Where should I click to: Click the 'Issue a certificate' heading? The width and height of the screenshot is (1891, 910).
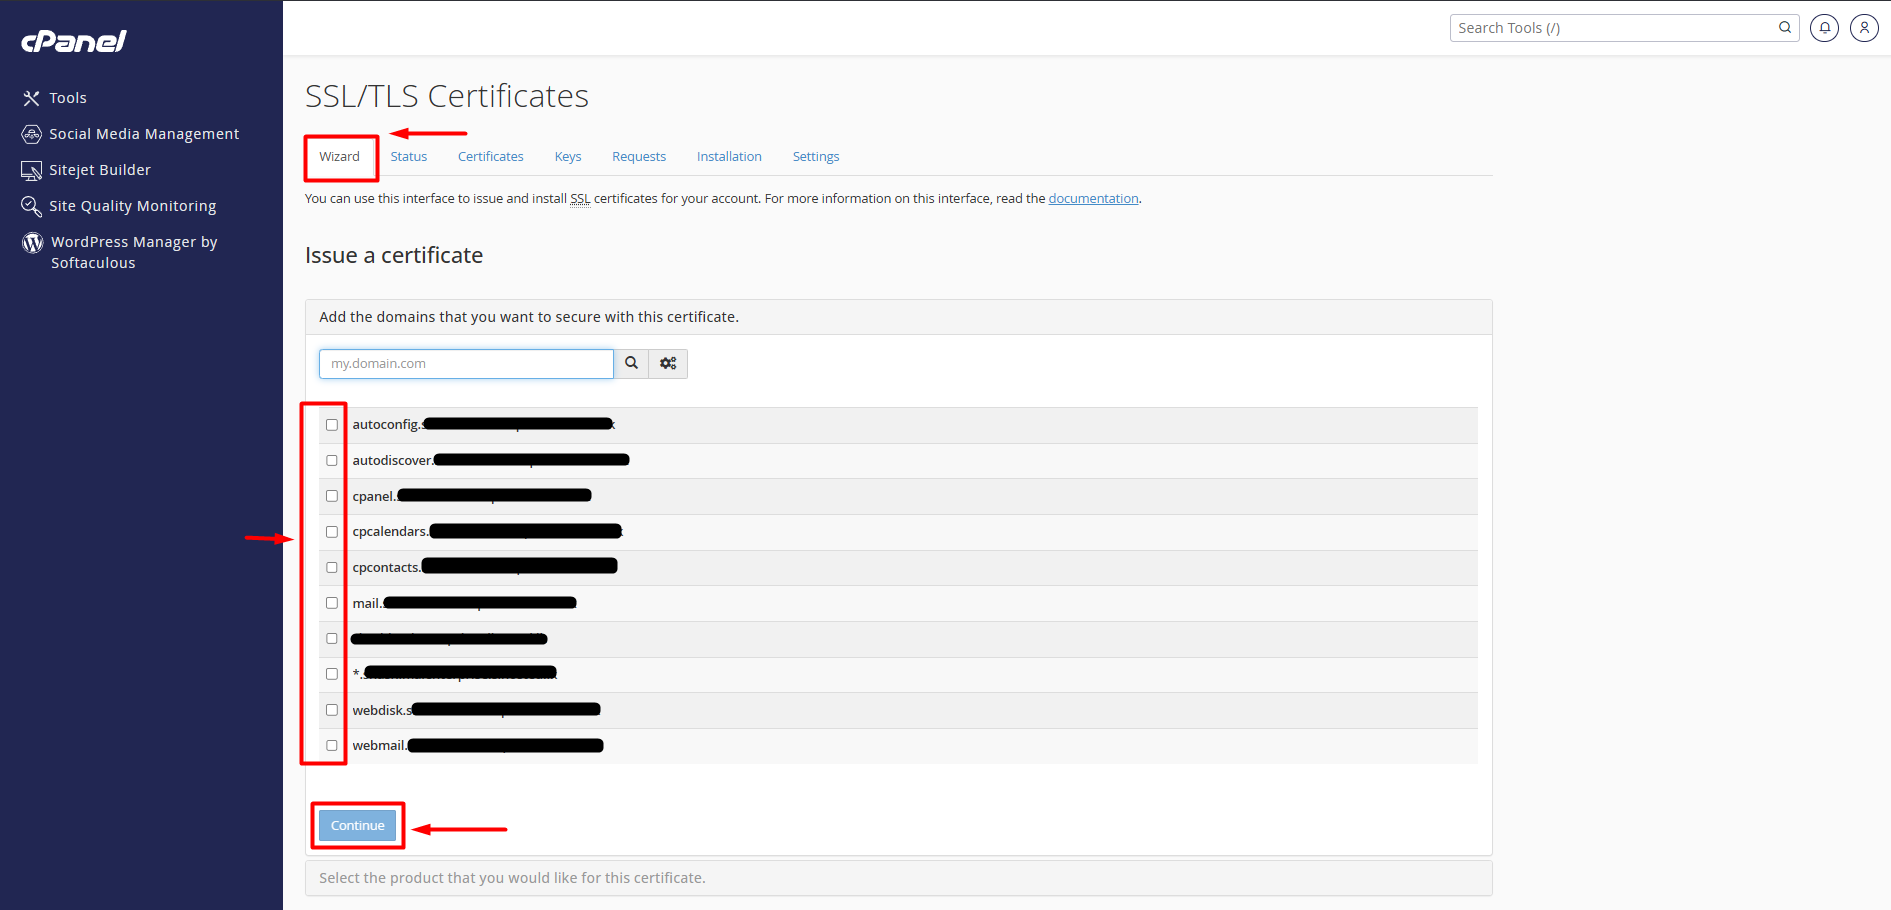point(394,256)
